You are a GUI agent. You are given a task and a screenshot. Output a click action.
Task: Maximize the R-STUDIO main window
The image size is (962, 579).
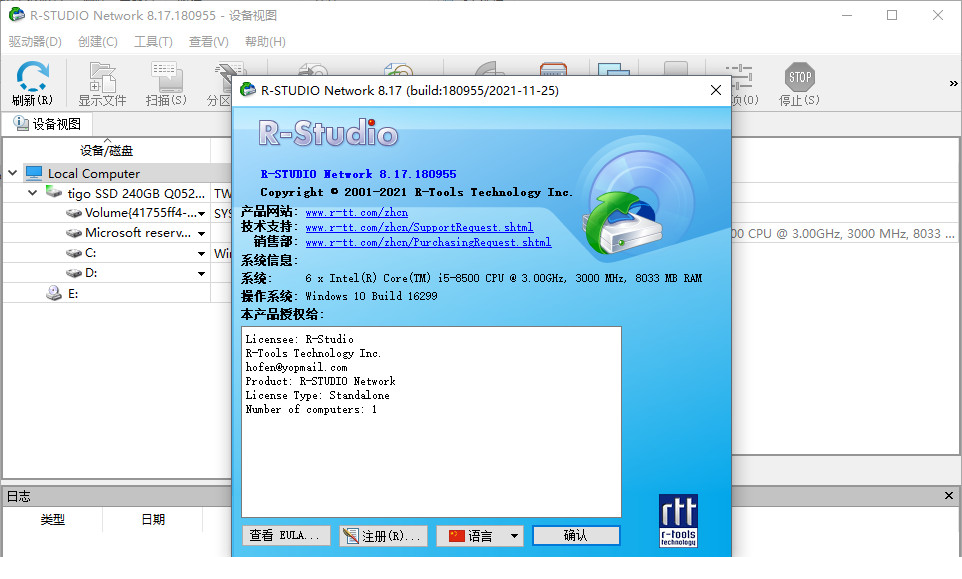pos(892,15)
